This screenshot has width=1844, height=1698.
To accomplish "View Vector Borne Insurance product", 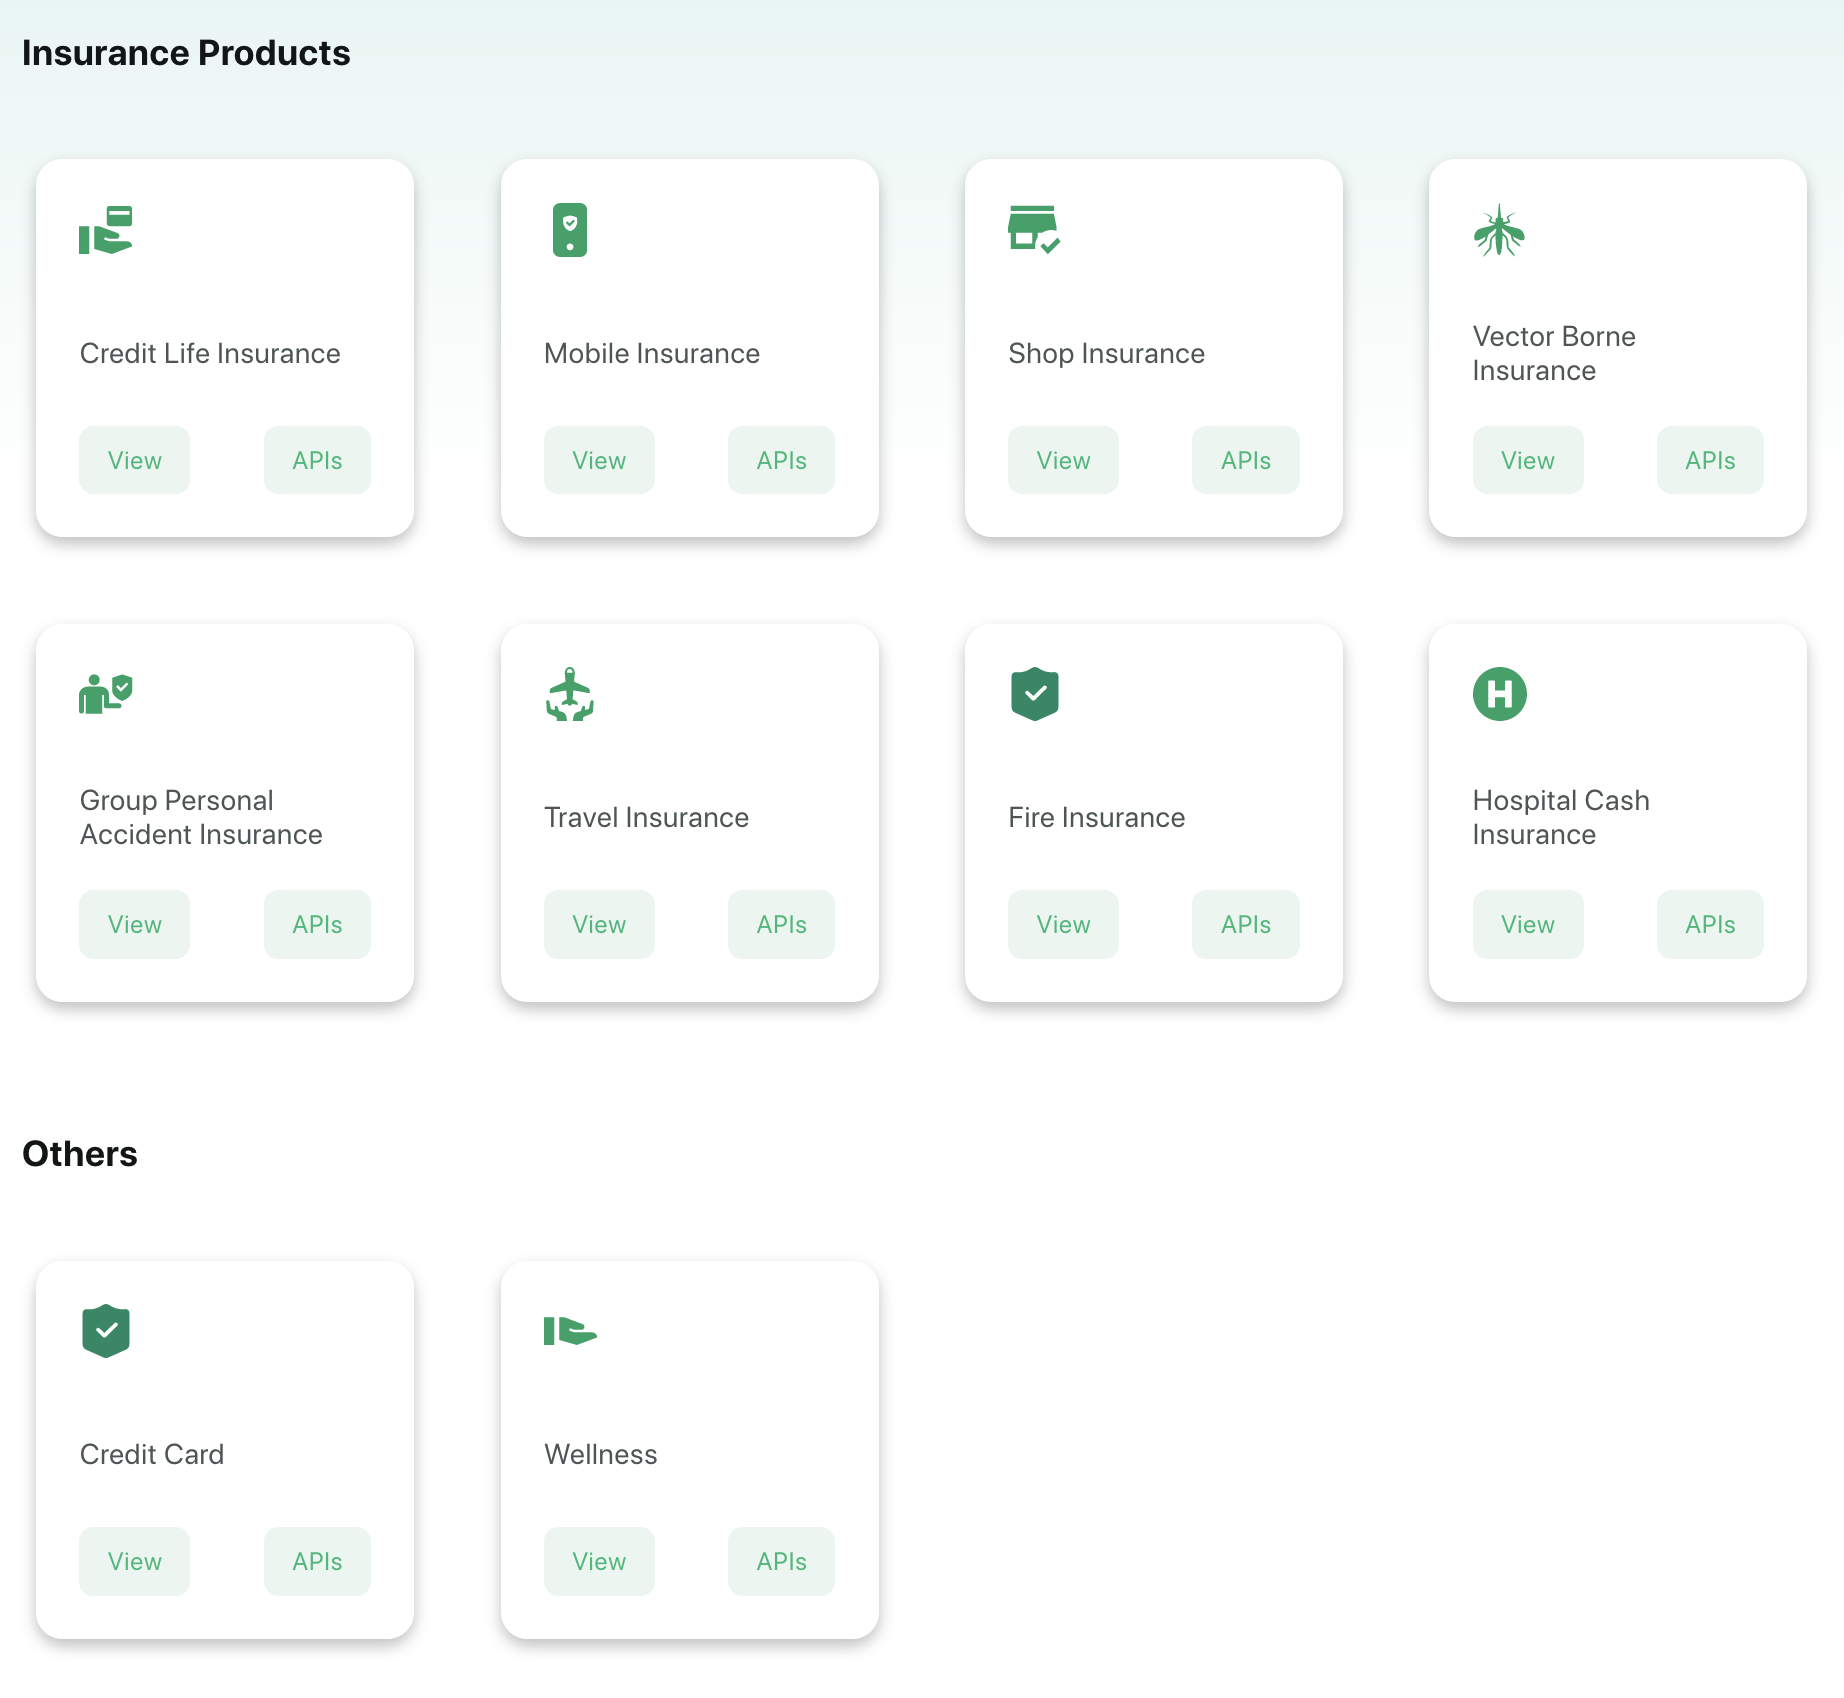I will click(1528, 460).
